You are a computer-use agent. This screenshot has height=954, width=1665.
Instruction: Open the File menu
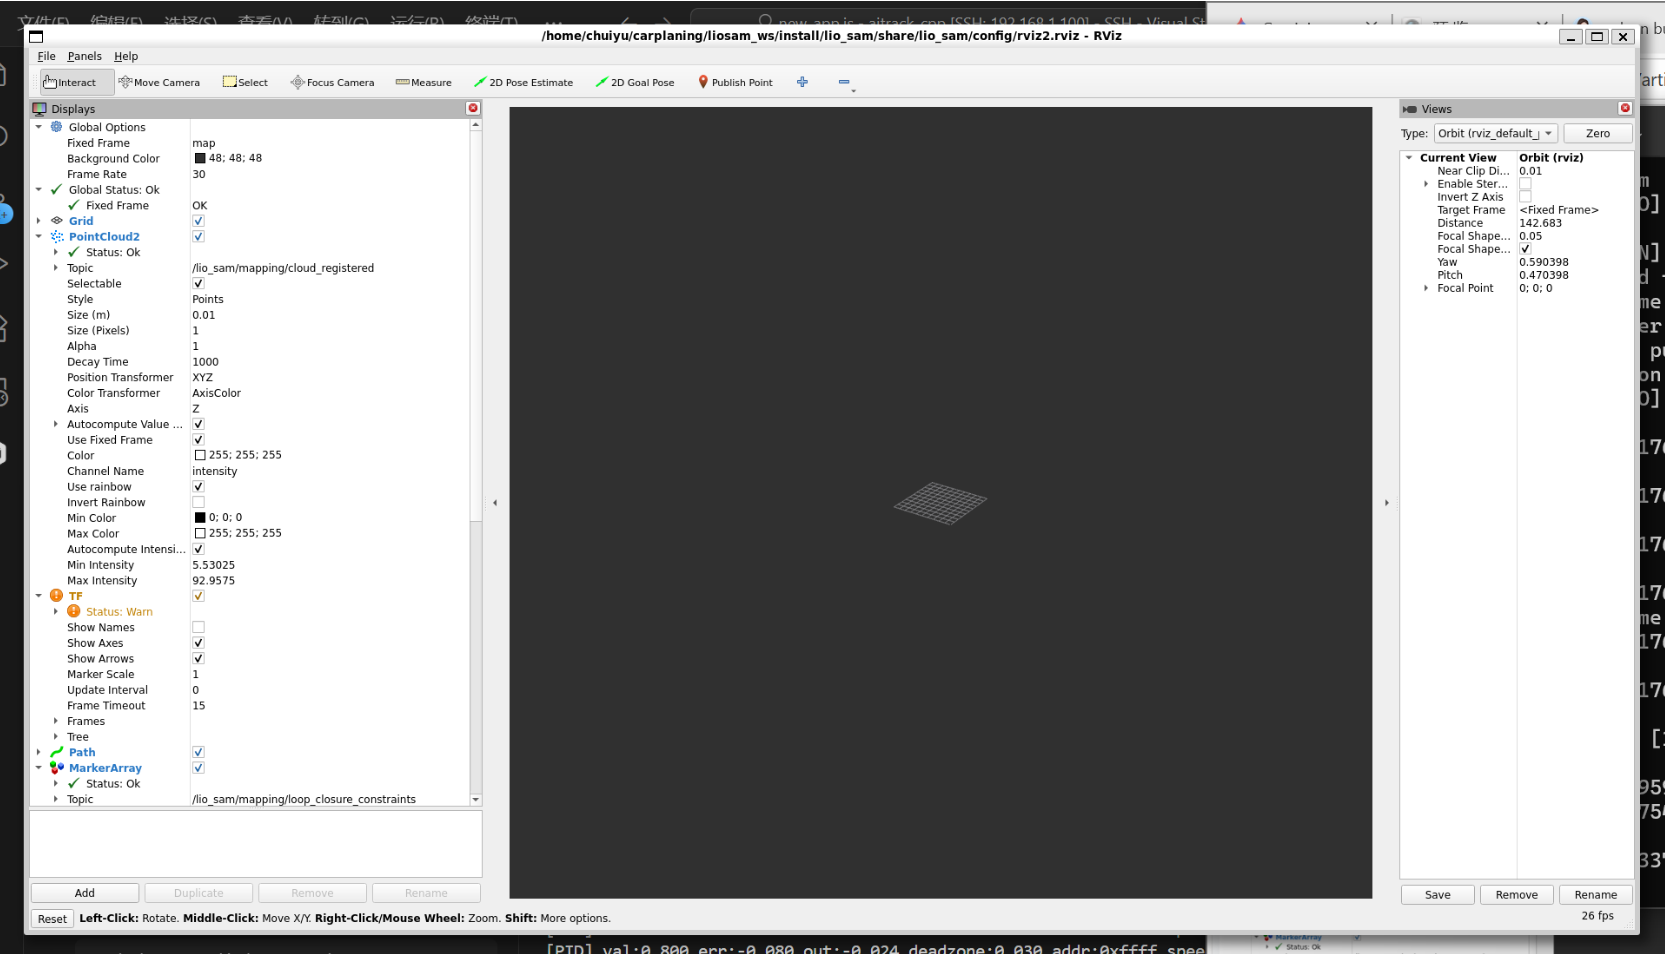[46, 57]
